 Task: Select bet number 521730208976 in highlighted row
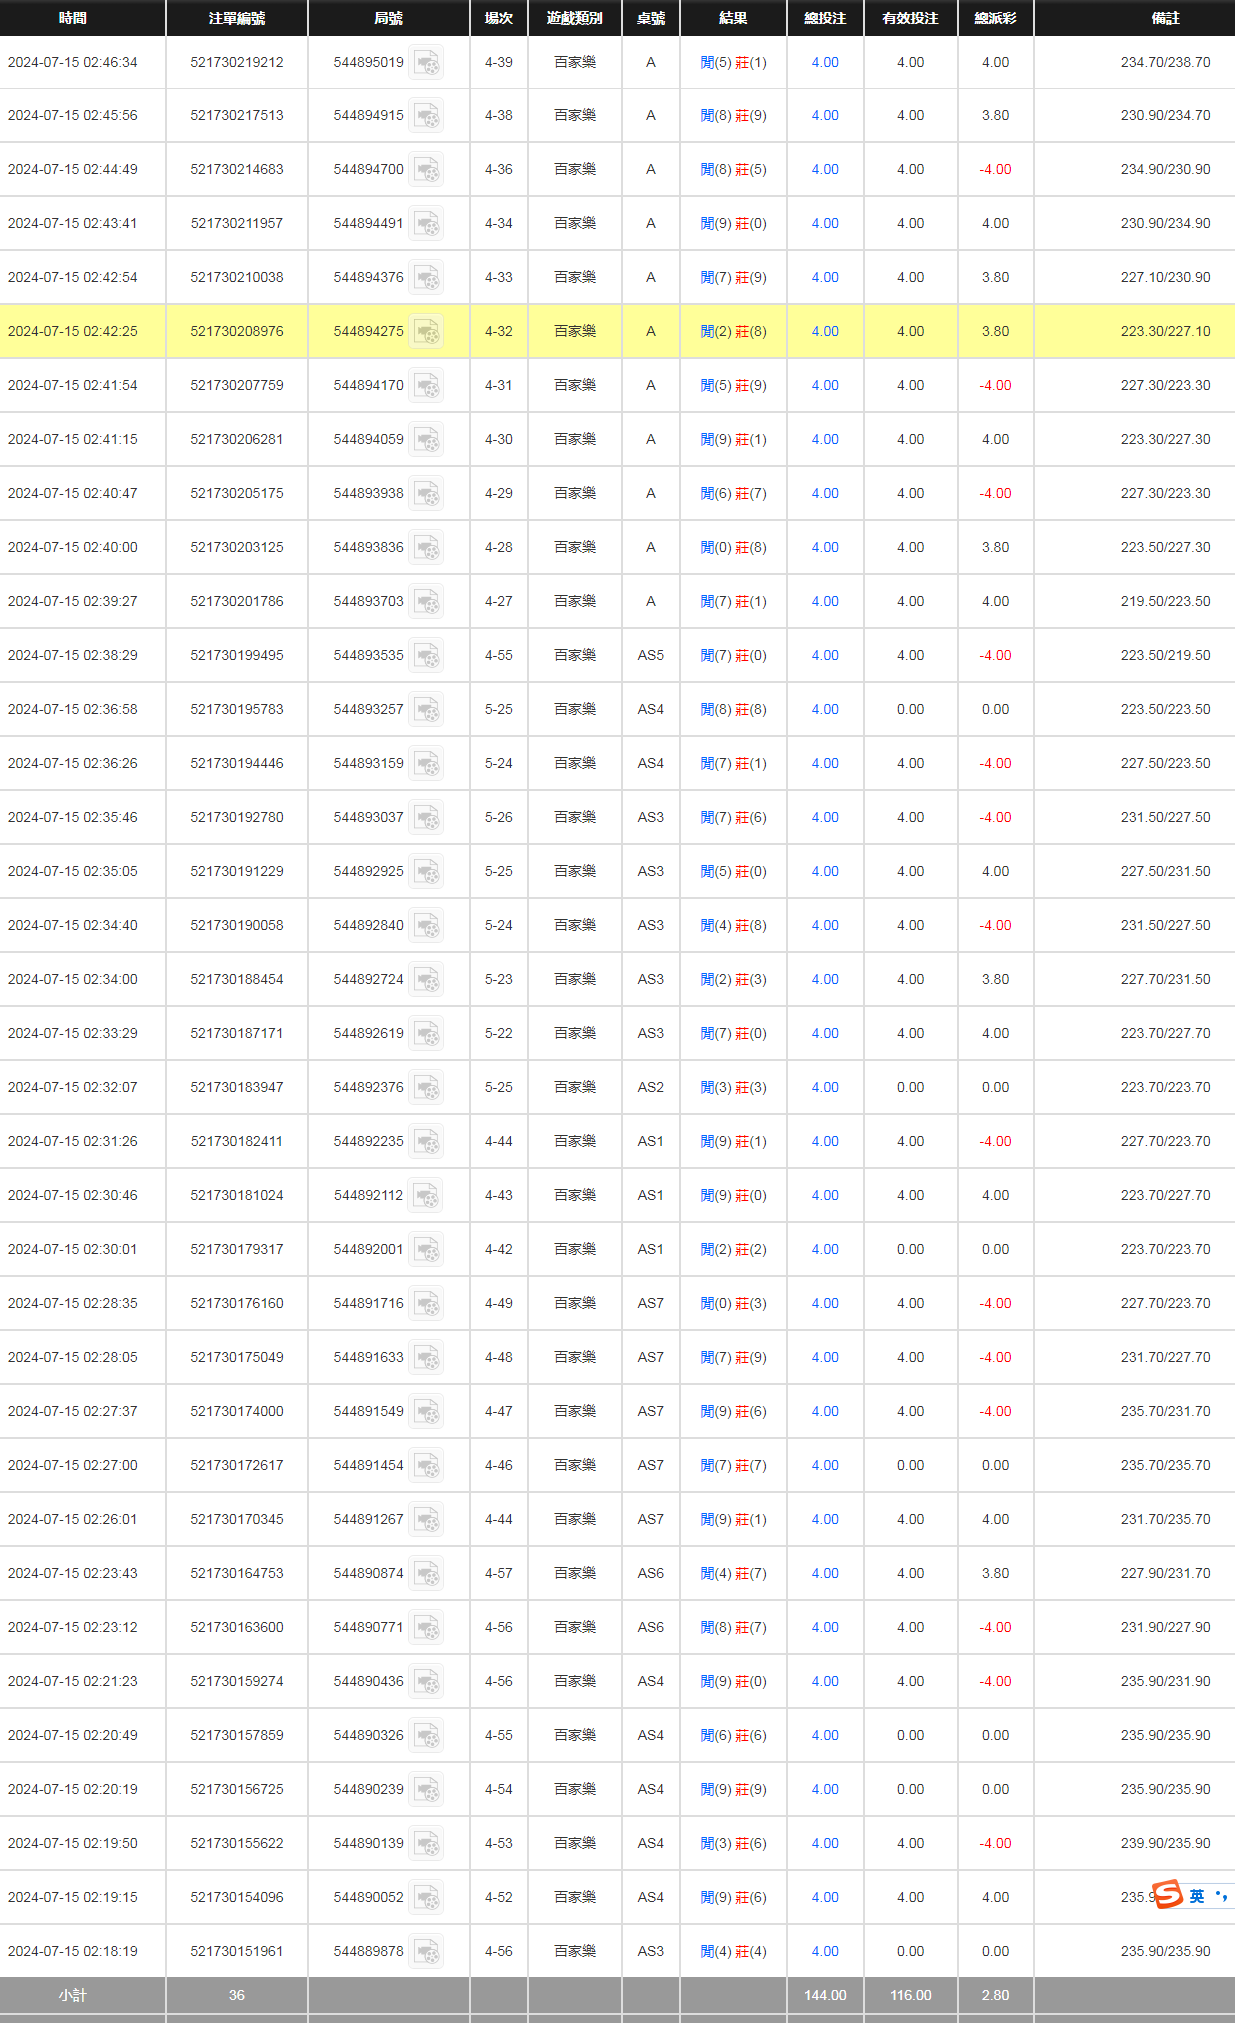tap(237, 331)
